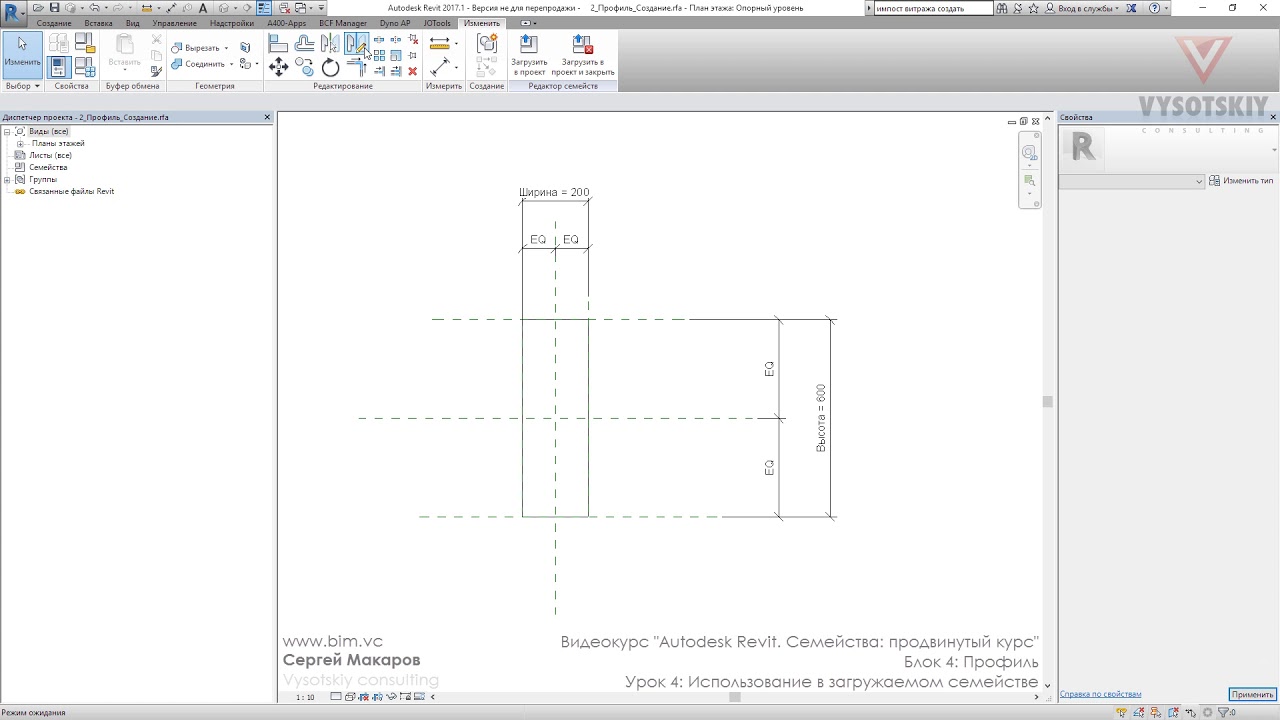Viewport: 1280px width, 720px height.
Task: Select the Copy tool in Редактирование panel
Action: pos(304,68)
